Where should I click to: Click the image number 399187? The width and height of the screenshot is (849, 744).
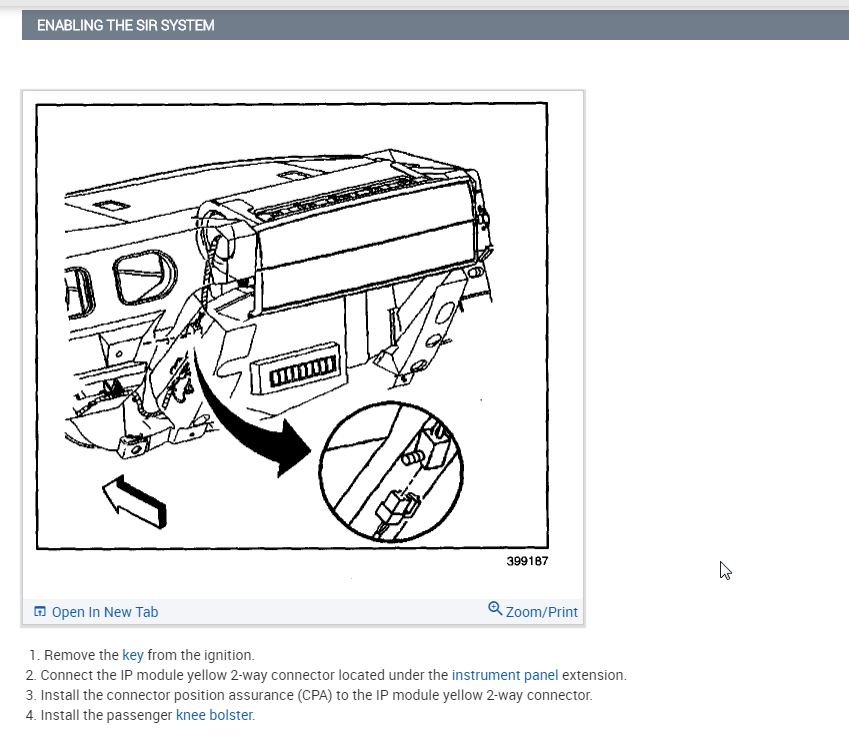pos(527,561)
